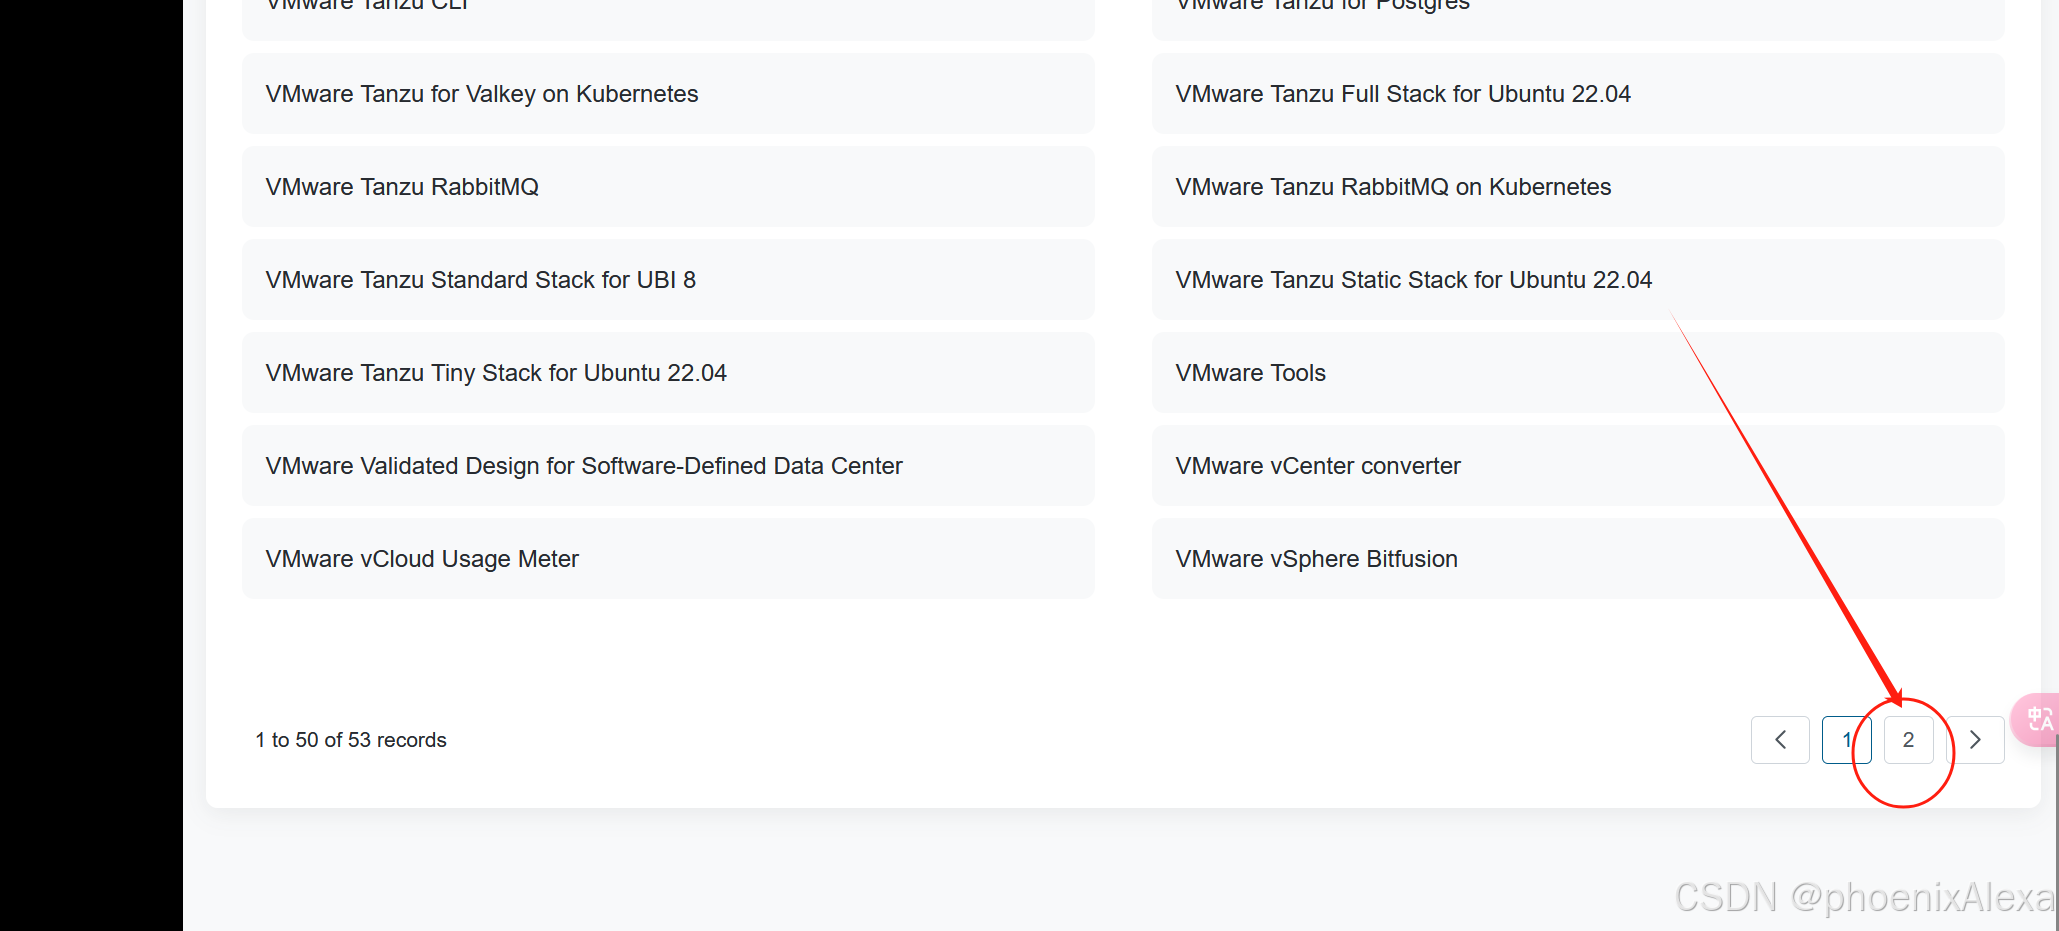Image resolution: width=2059 pixels, height=931 pixels.
Task: Select page 1 in pagination
Action: tap(1846, 740)
